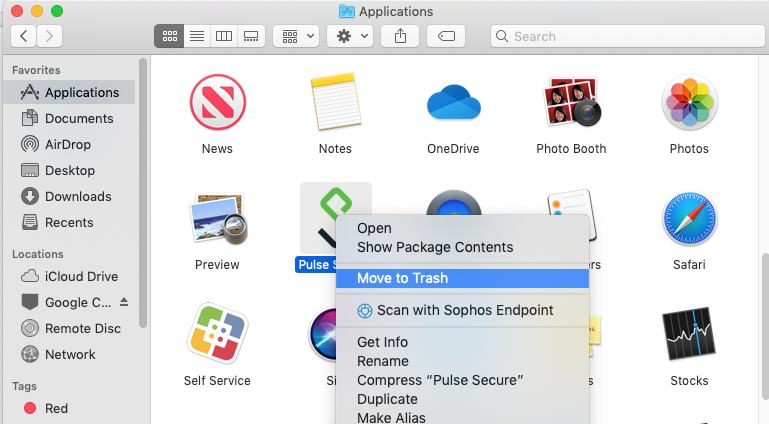Go forward with the right arrow button

point(49,36)
